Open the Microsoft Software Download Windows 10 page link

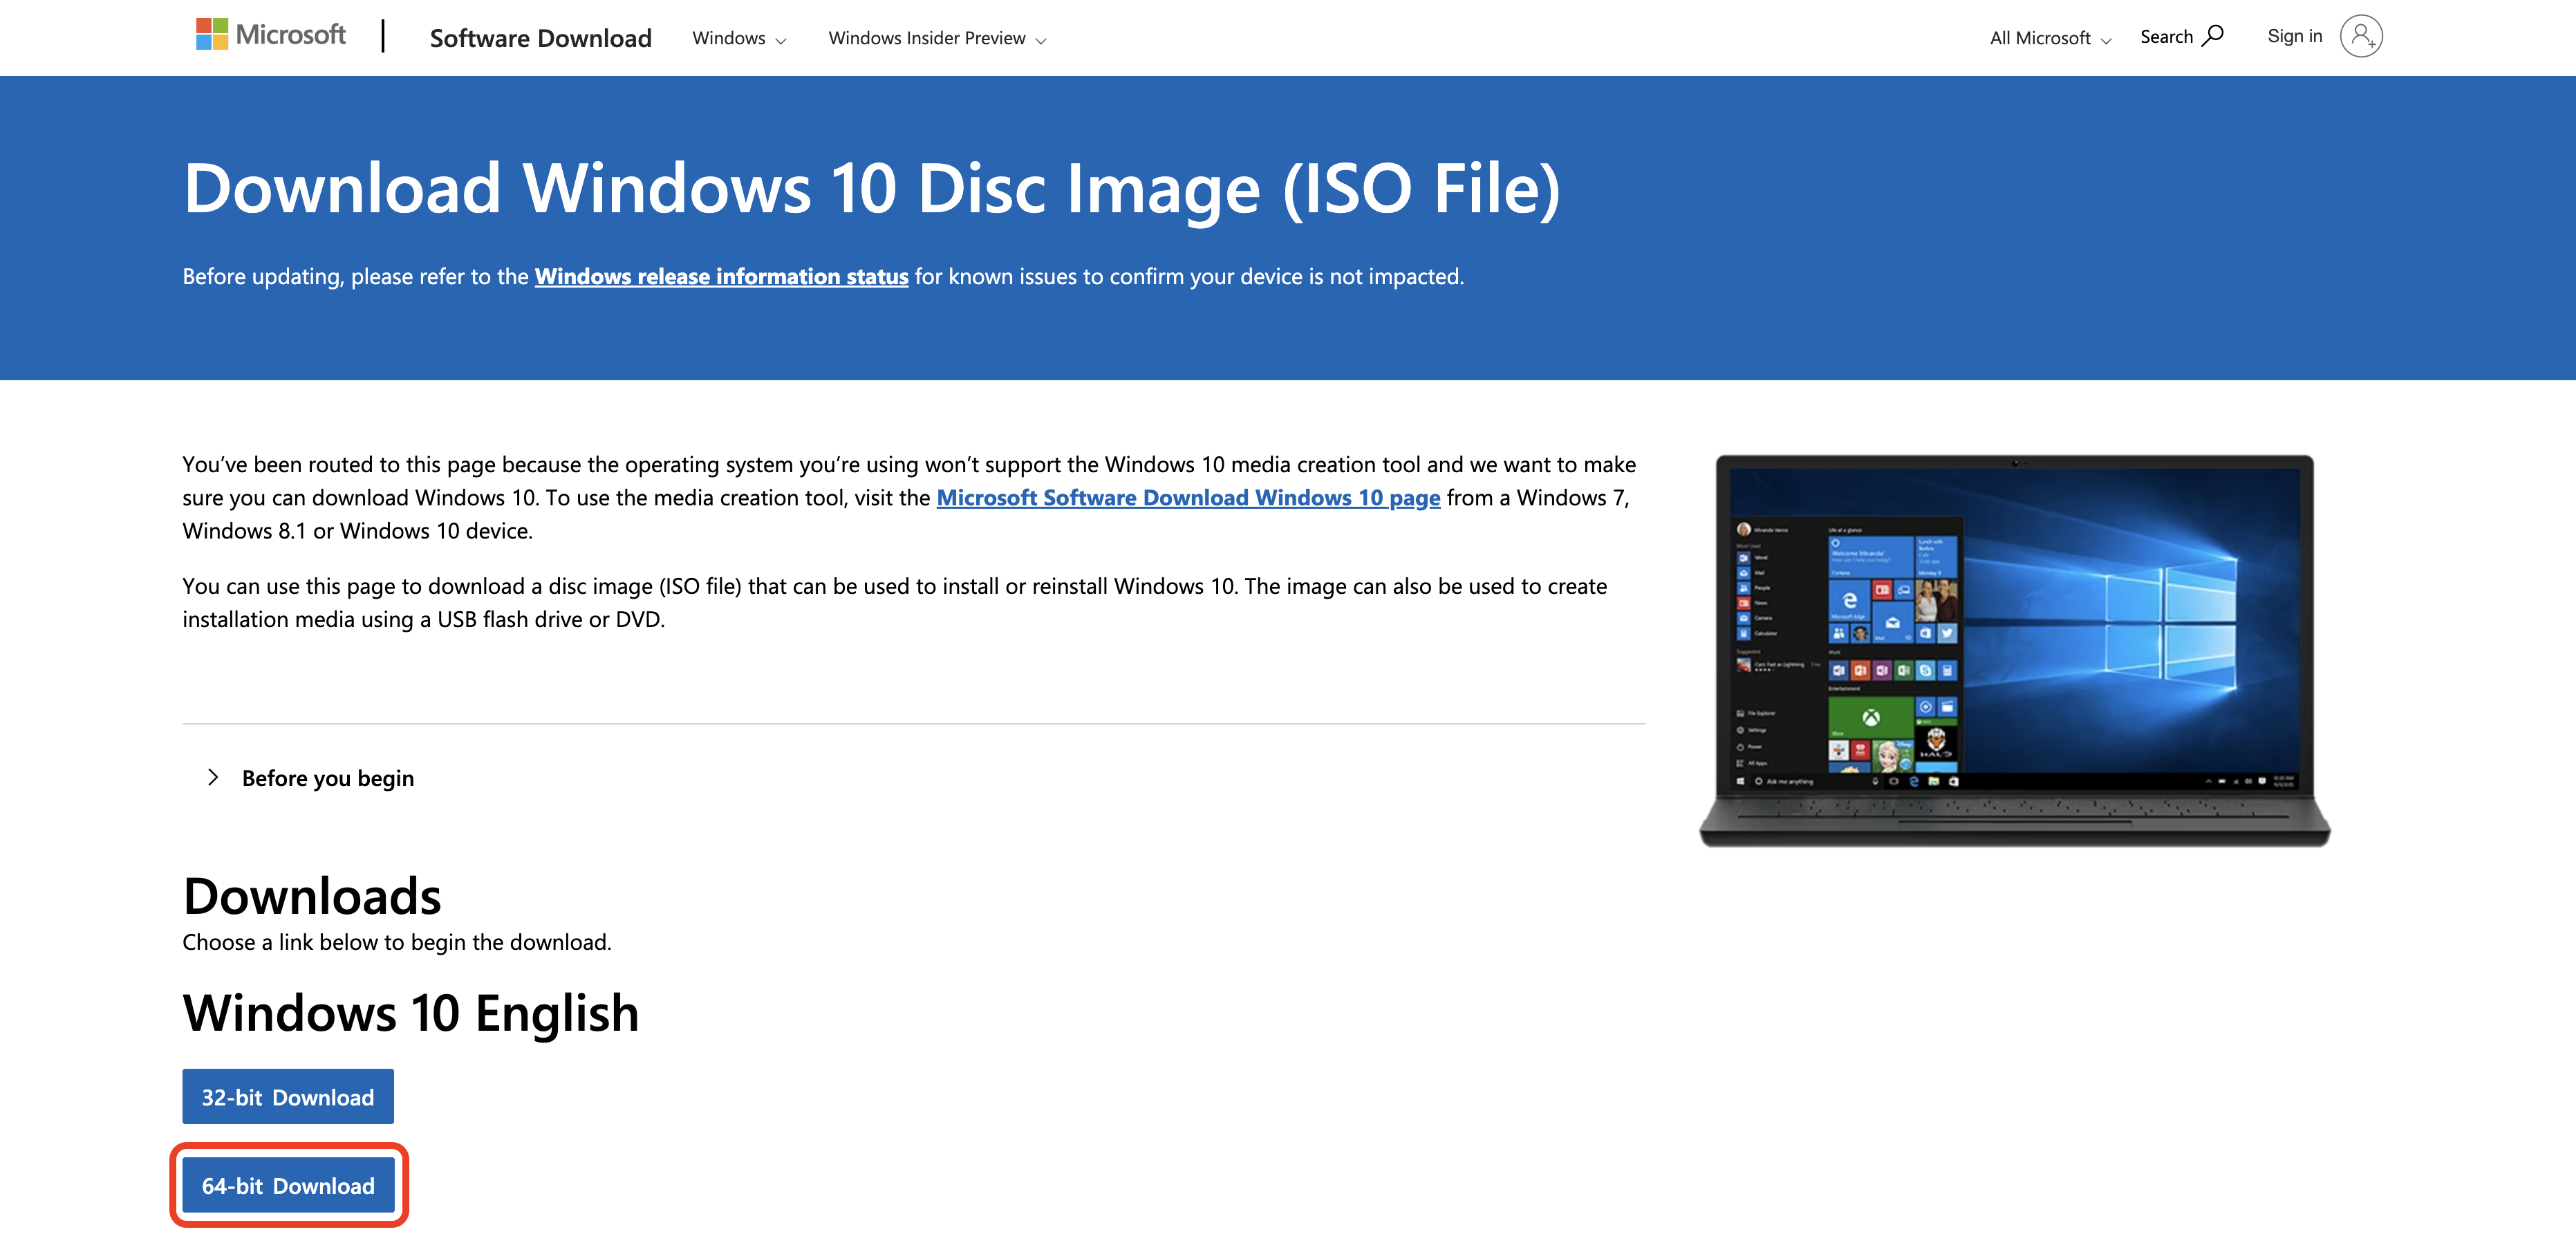(x=1187, y=497)
